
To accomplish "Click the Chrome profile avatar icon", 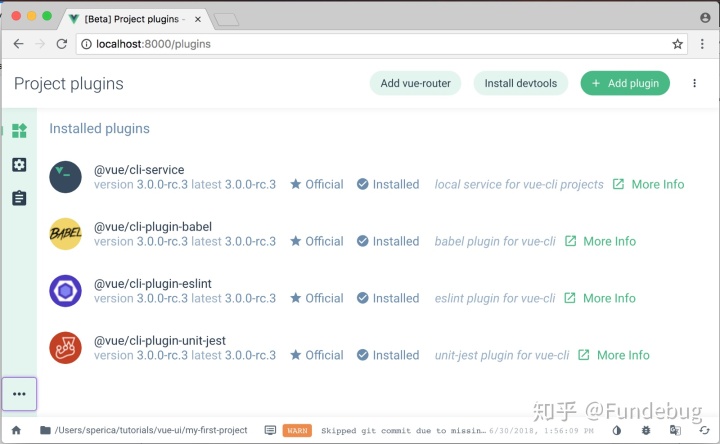I will (705, 17).
